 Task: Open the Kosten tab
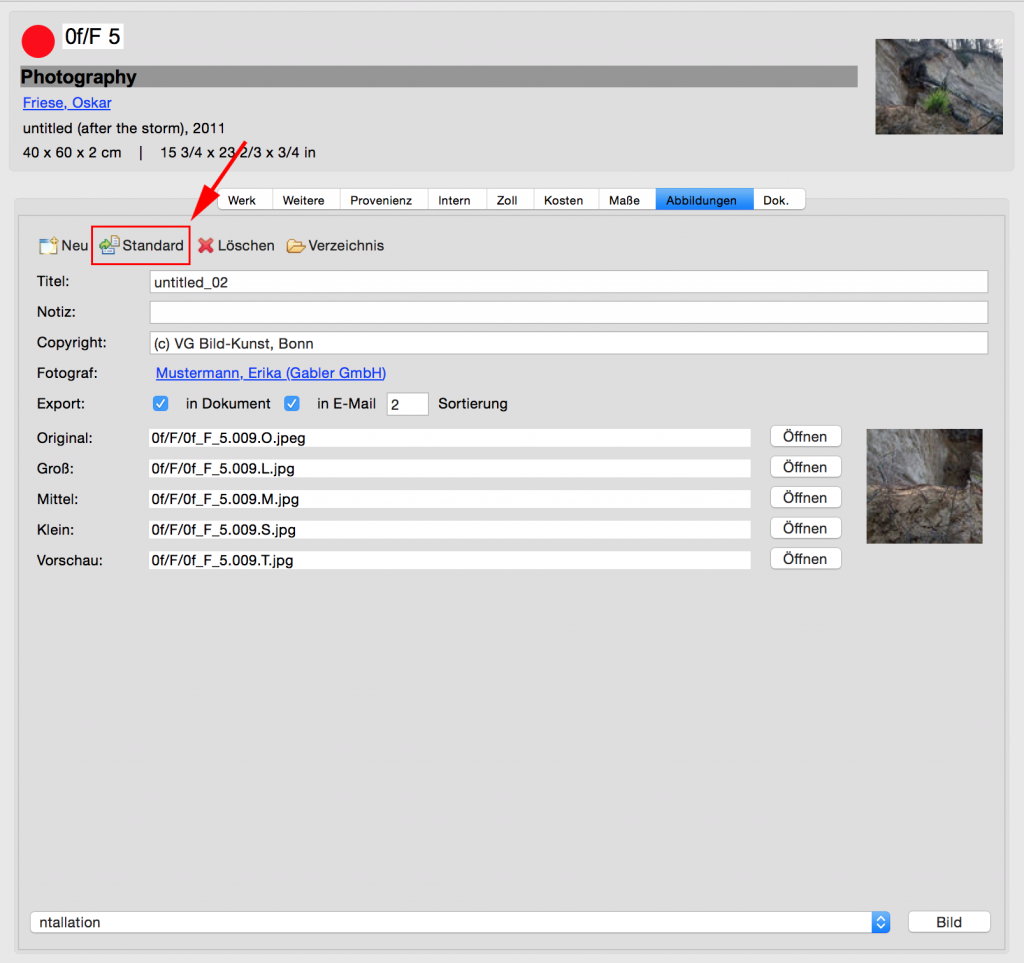pyautogui.click(x=564, y=200)
